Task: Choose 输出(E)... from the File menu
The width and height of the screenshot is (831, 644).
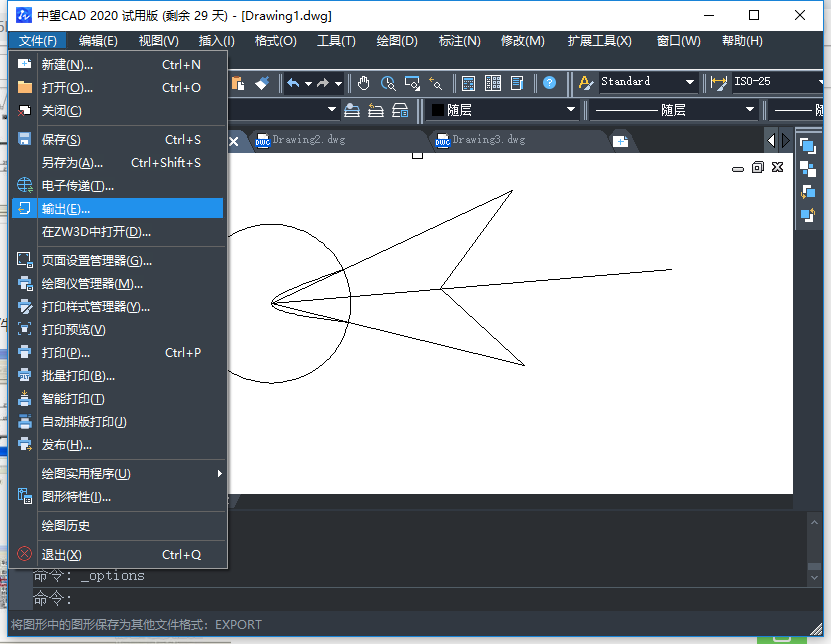Action: coord(118,209)
